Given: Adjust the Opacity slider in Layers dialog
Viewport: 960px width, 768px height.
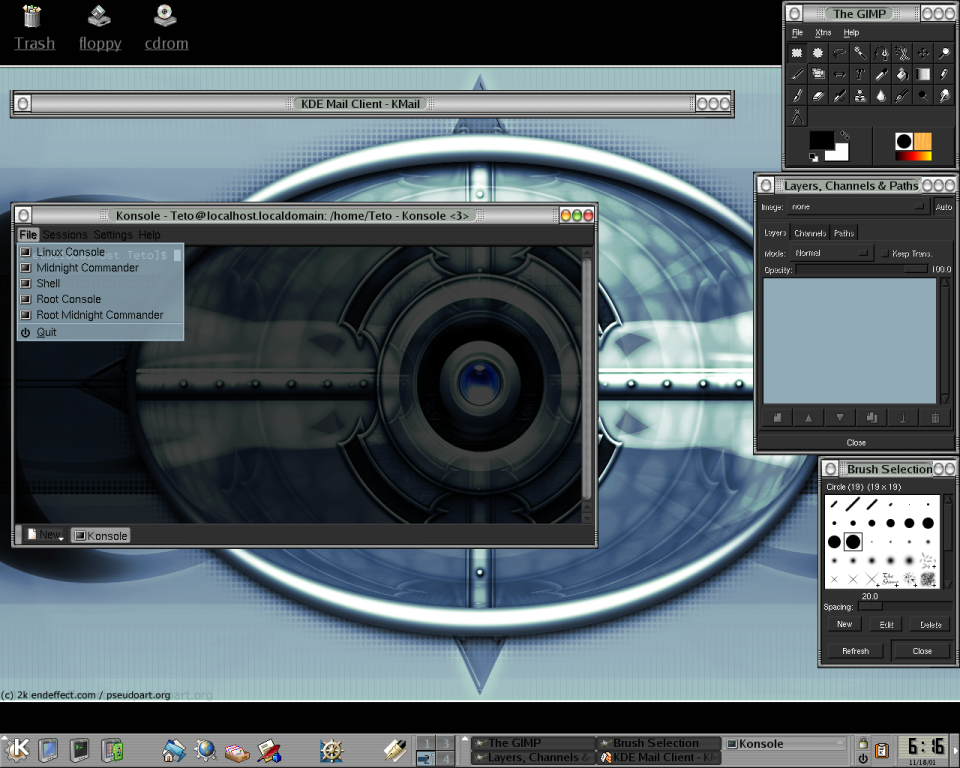Looking at the screenshot, I should pos(861,269).
